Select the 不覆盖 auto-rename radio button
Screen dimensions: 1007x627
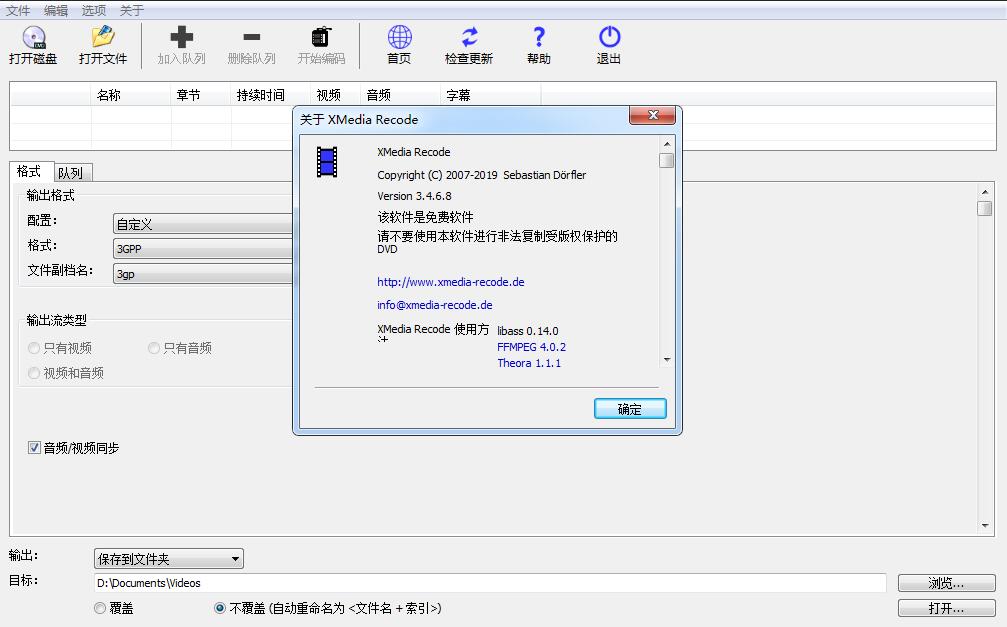220,608
